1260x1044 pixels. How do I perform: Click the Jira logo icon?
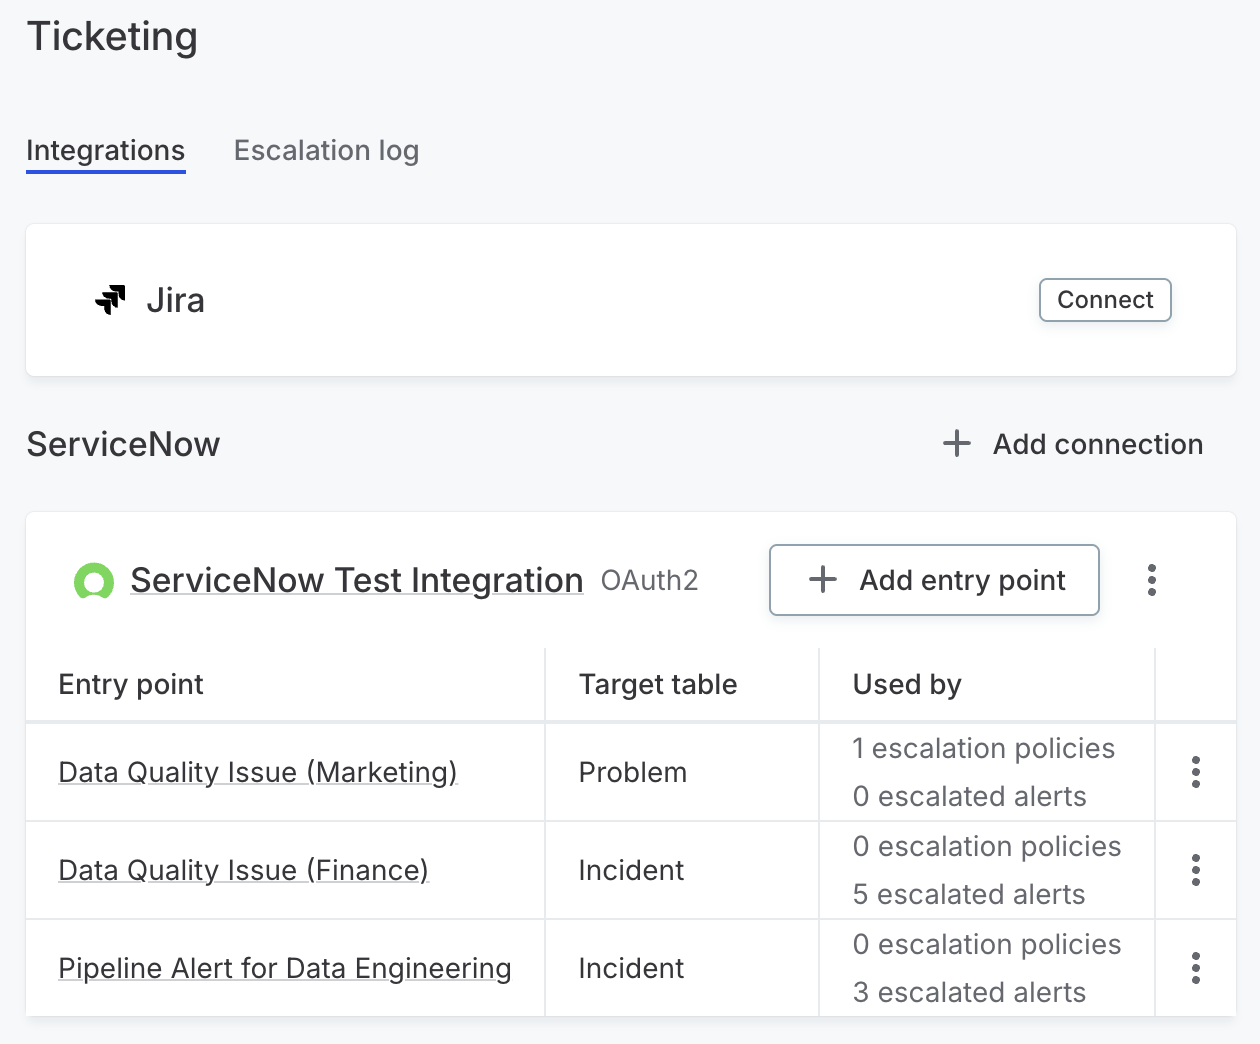coord(110,300)
